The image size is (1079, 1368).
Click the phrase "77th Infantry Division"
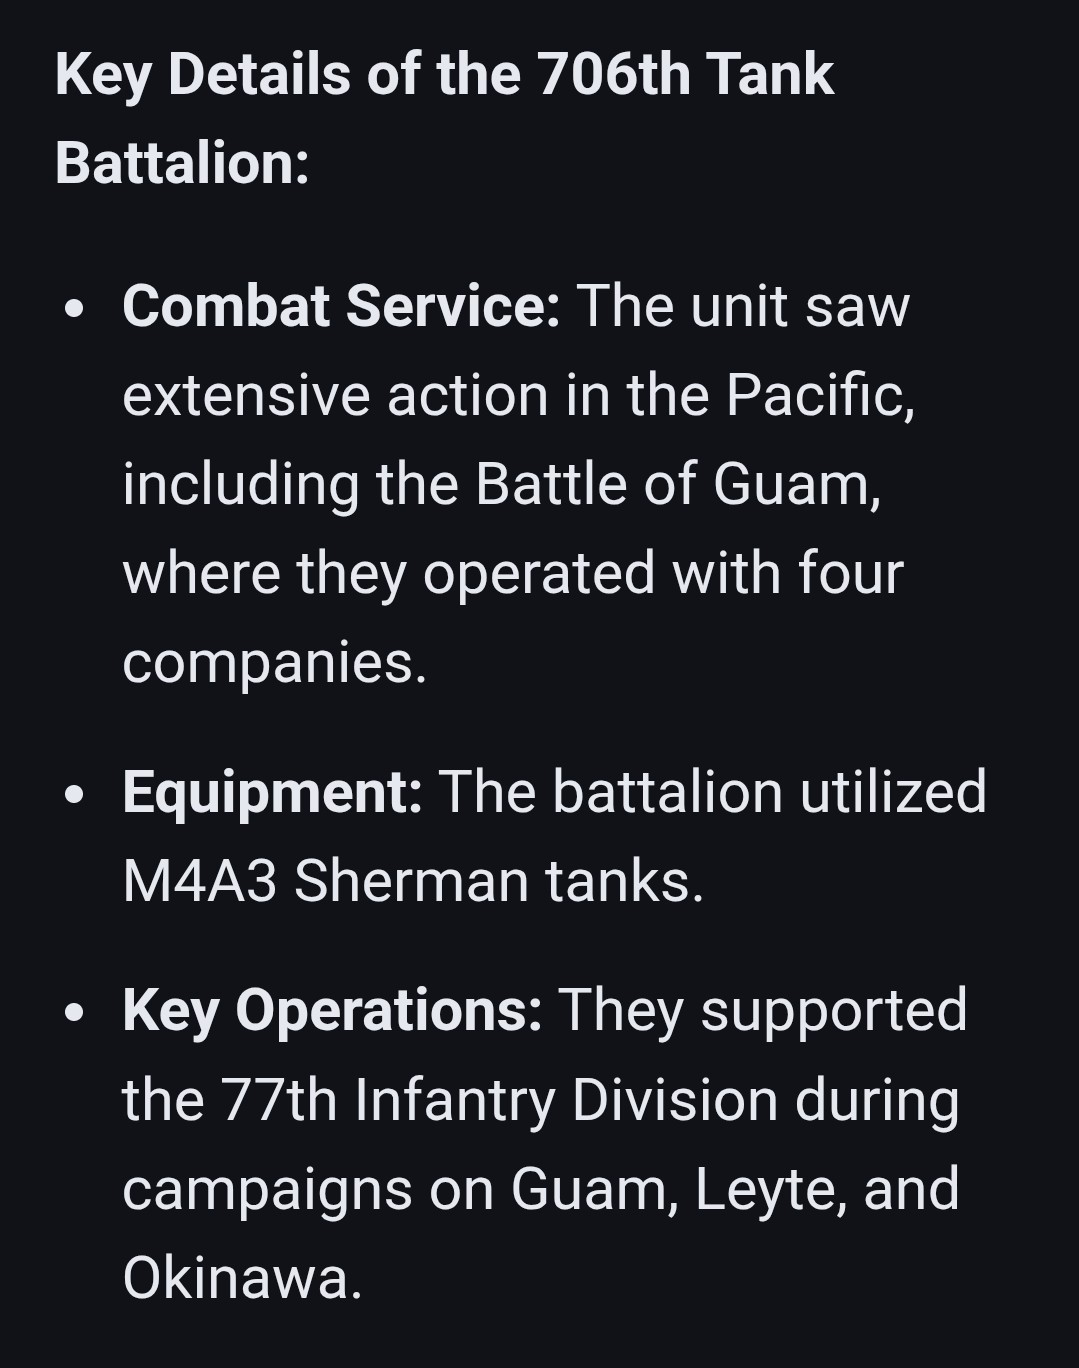point(500,1100)
